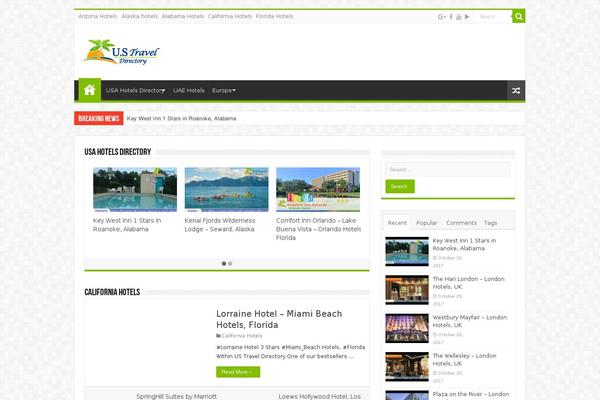The height and width of the screenshot is (400, 600).
Task: Open the Google Play social icon
Action: point(467,16)
